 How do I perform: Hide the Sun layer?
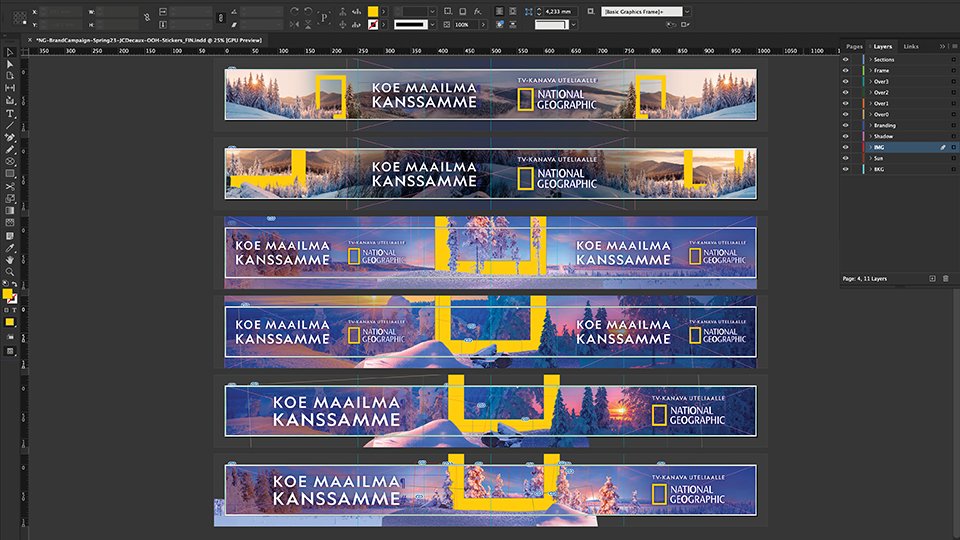[846, 158]
